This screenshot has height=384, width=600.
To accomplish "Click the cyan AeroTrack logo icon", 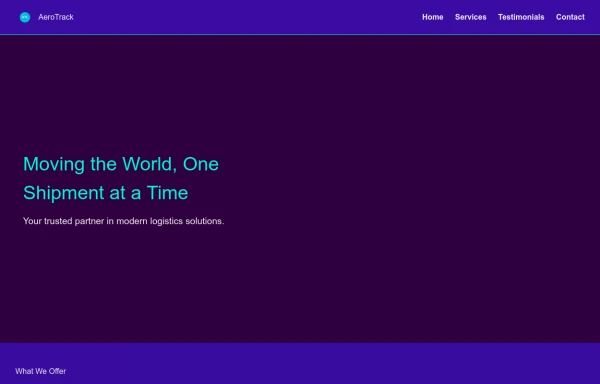I will point(25,17).
